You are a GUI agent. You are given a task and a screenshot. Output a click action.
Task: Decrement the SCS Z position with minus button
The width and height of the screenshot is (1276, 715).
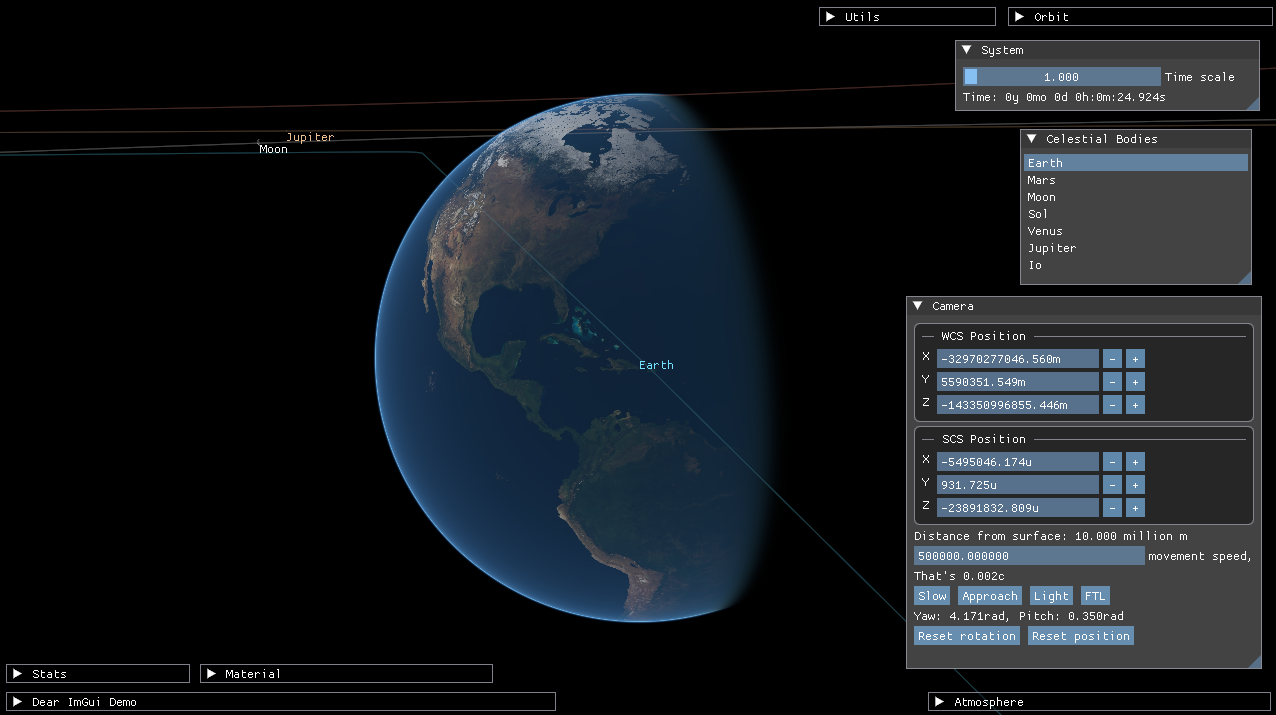[x=1112, y=507]
